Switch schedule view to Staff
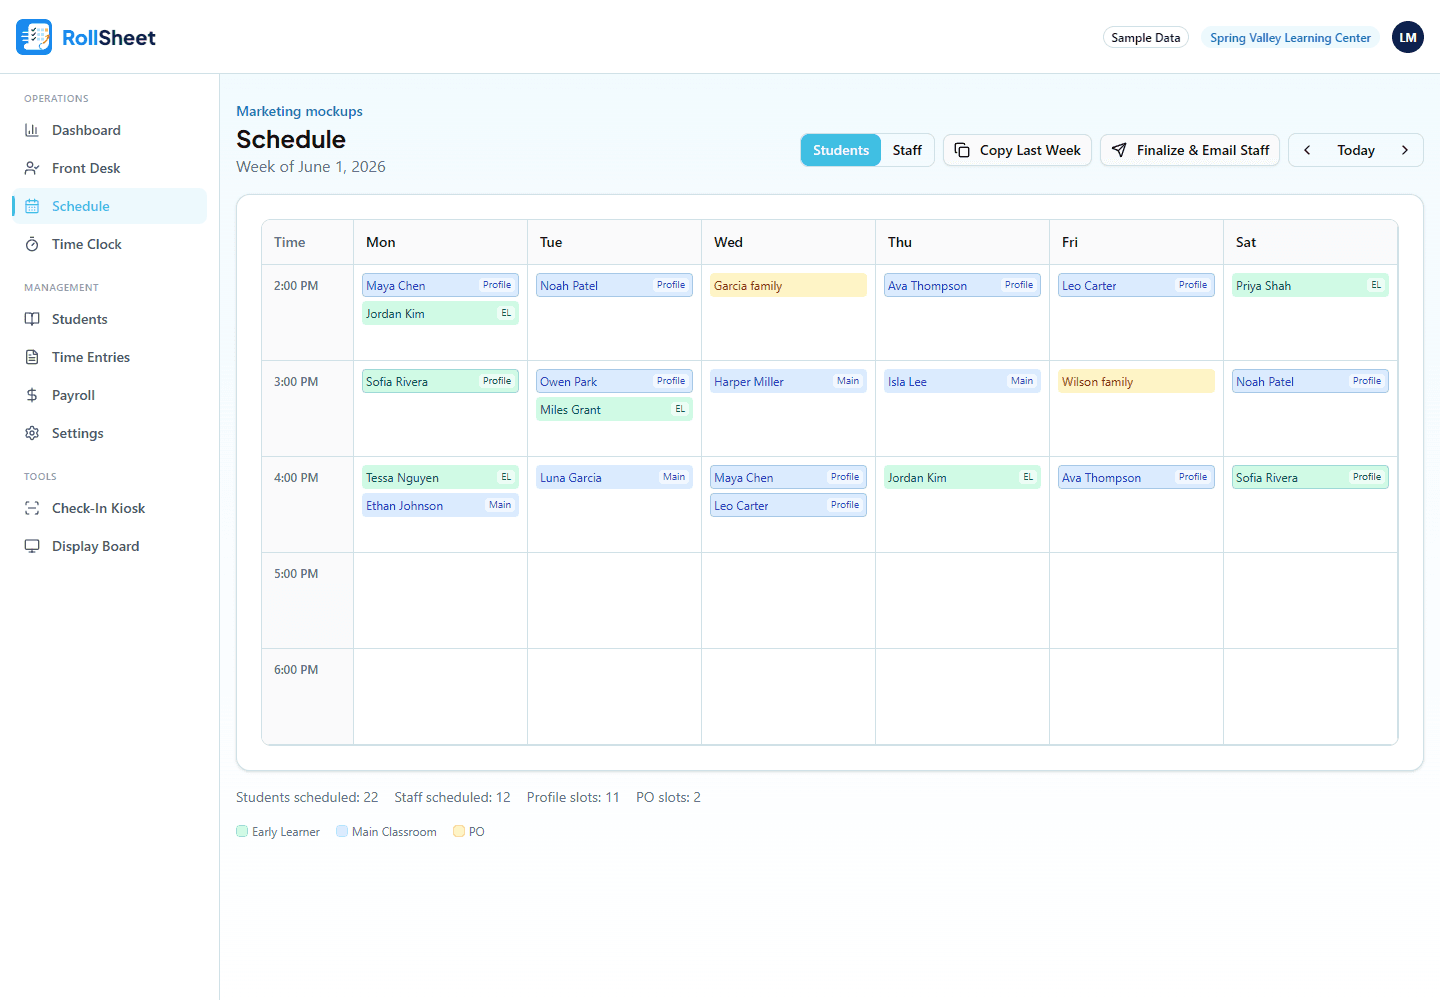1440x1000 pixels. 907,150
